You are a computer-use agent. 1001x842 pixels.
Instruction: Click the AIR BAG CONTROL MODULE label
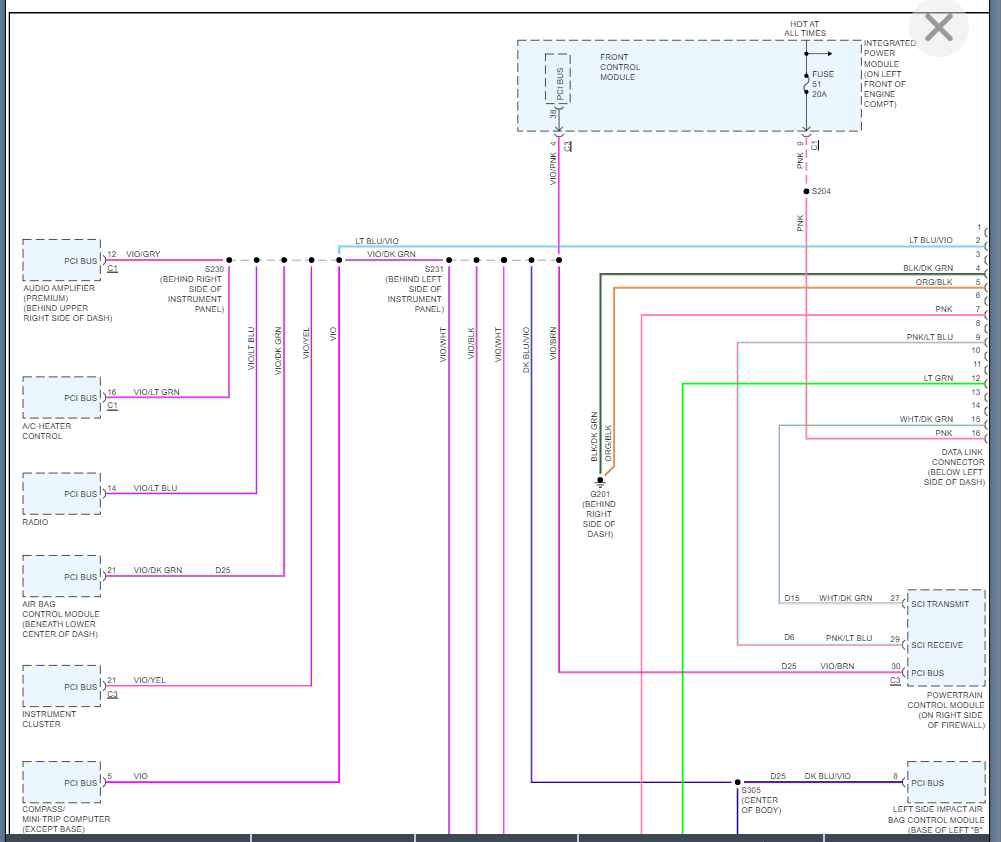tap(61, 619)
